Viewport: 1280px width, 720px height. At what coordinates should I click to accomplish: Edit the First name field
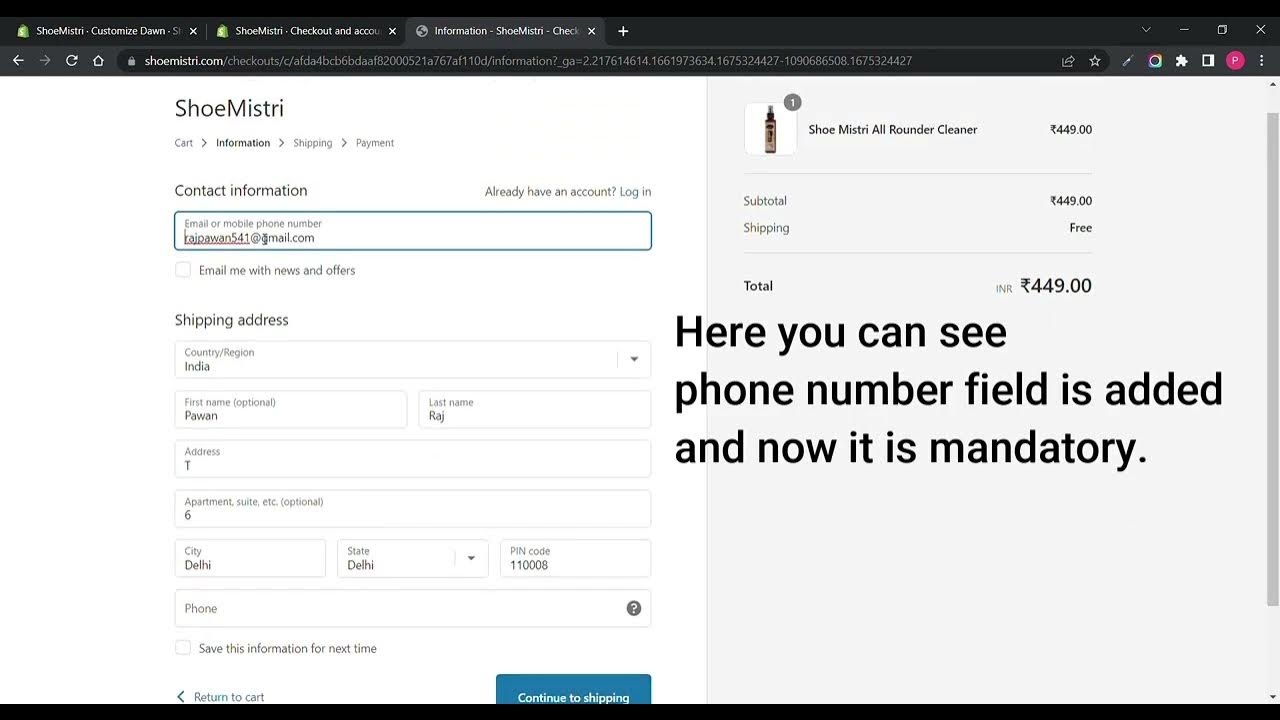291,409
